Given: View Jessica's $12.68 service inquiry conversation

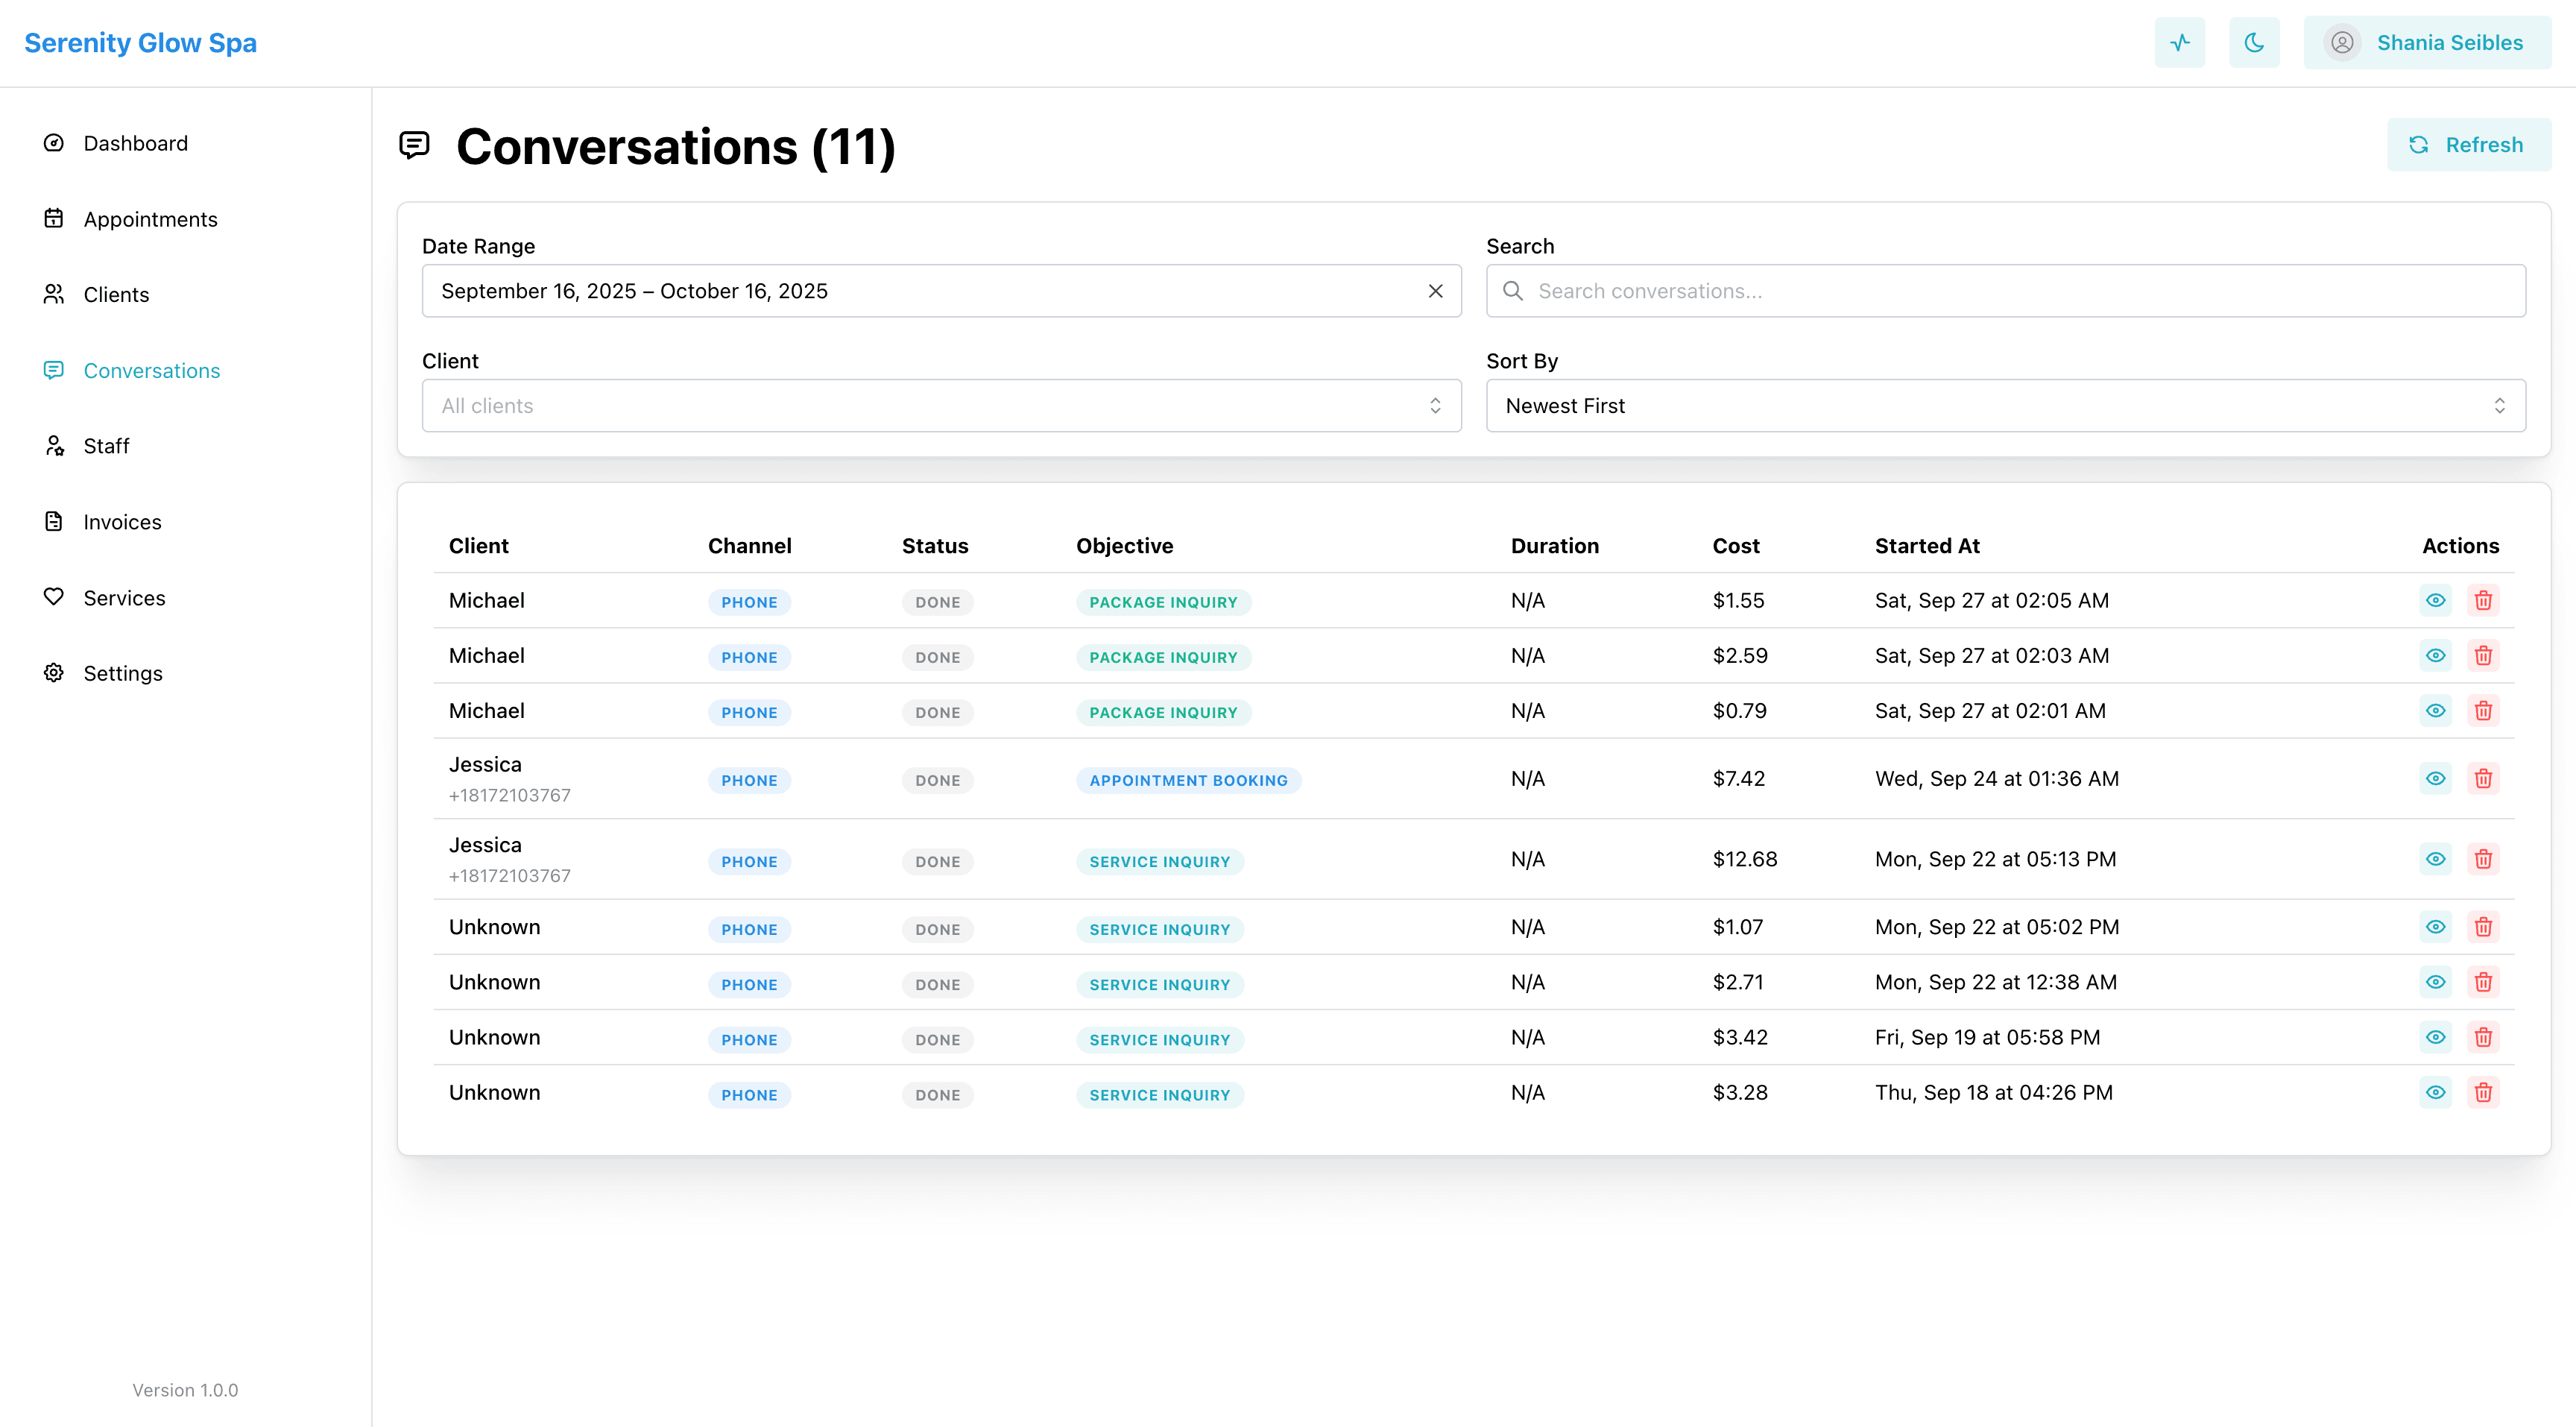Looking at the screenshot, I should (2435, 859).
